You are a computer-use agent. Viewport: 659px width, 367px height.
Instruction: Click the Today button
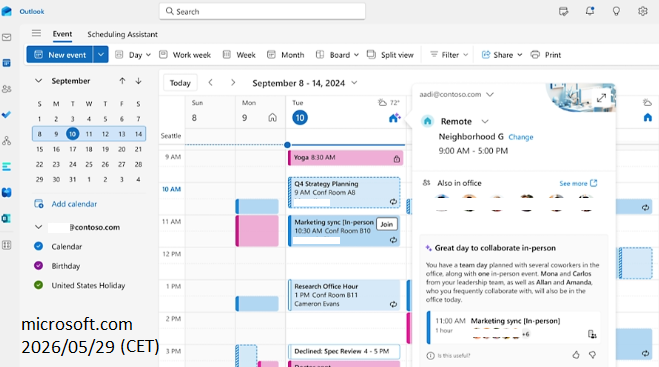click(x=180, y=83)
